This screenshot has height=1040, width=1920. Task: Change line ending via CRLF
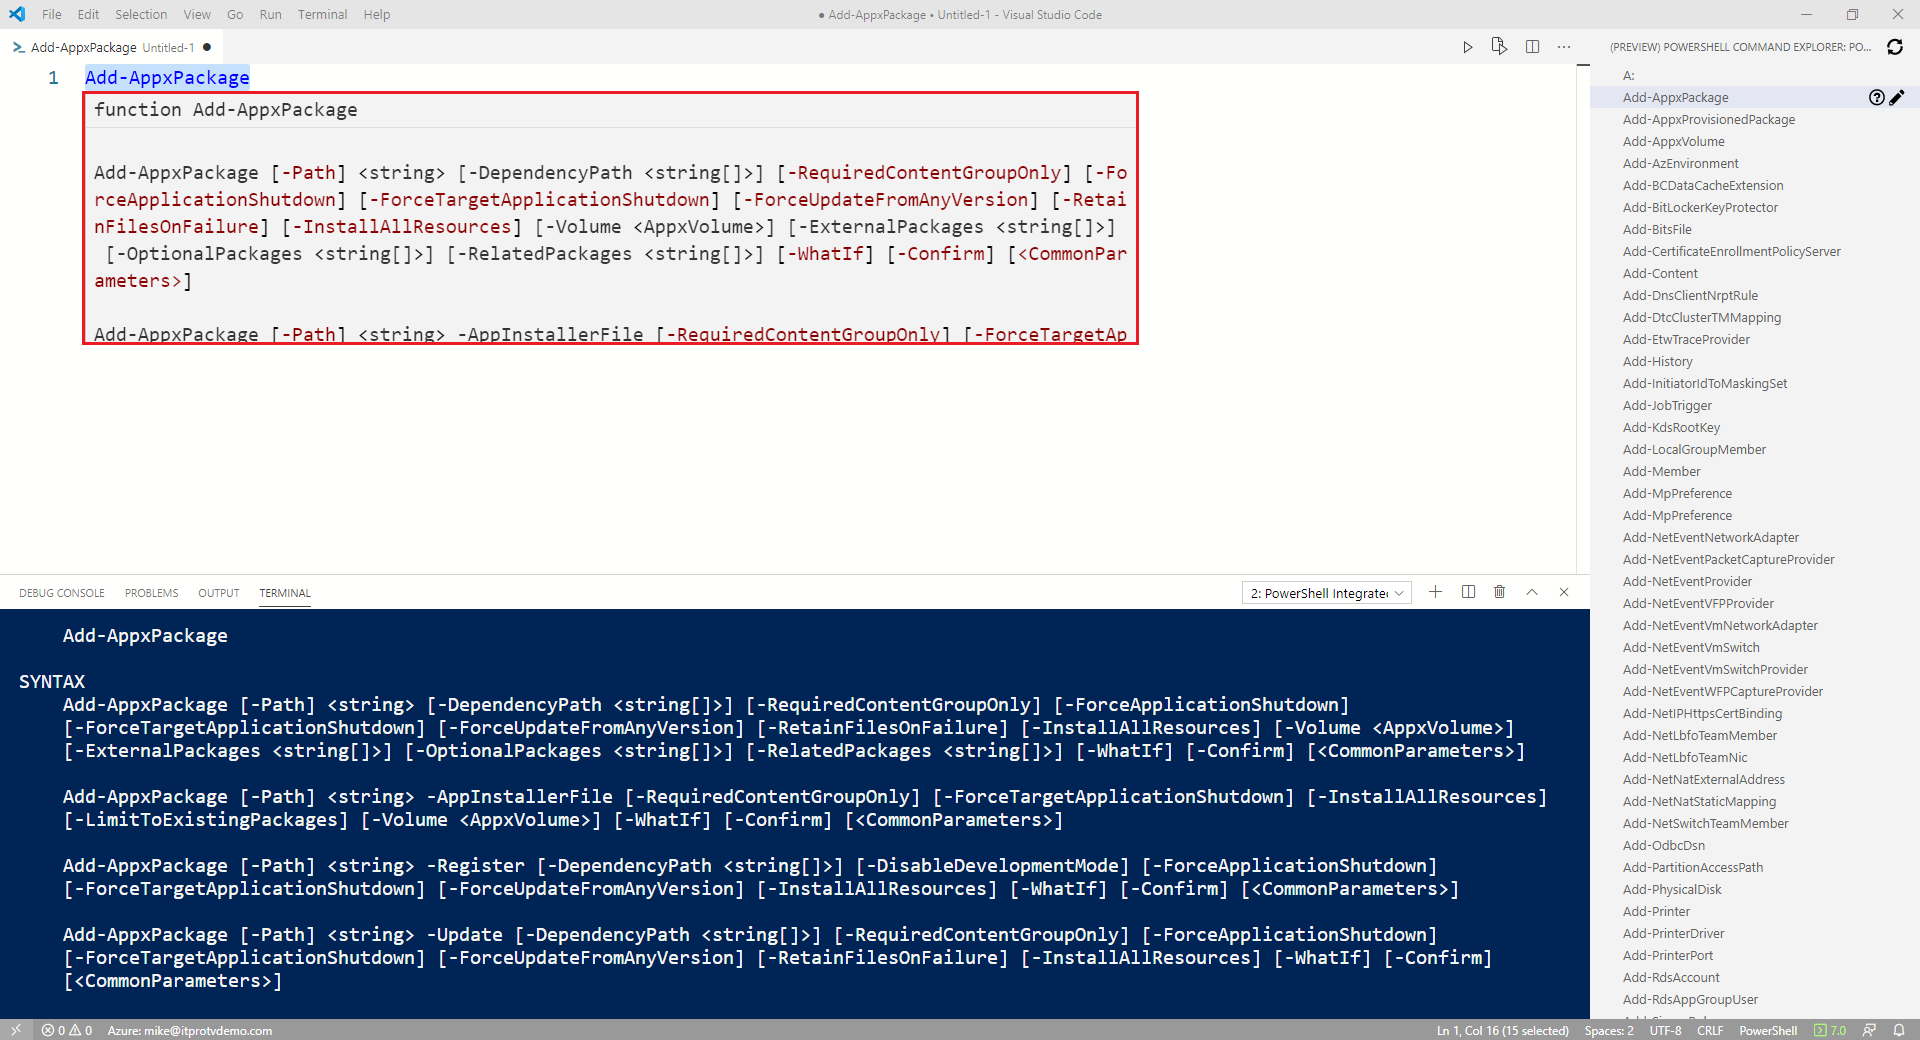click(x=1710, y=1030)
